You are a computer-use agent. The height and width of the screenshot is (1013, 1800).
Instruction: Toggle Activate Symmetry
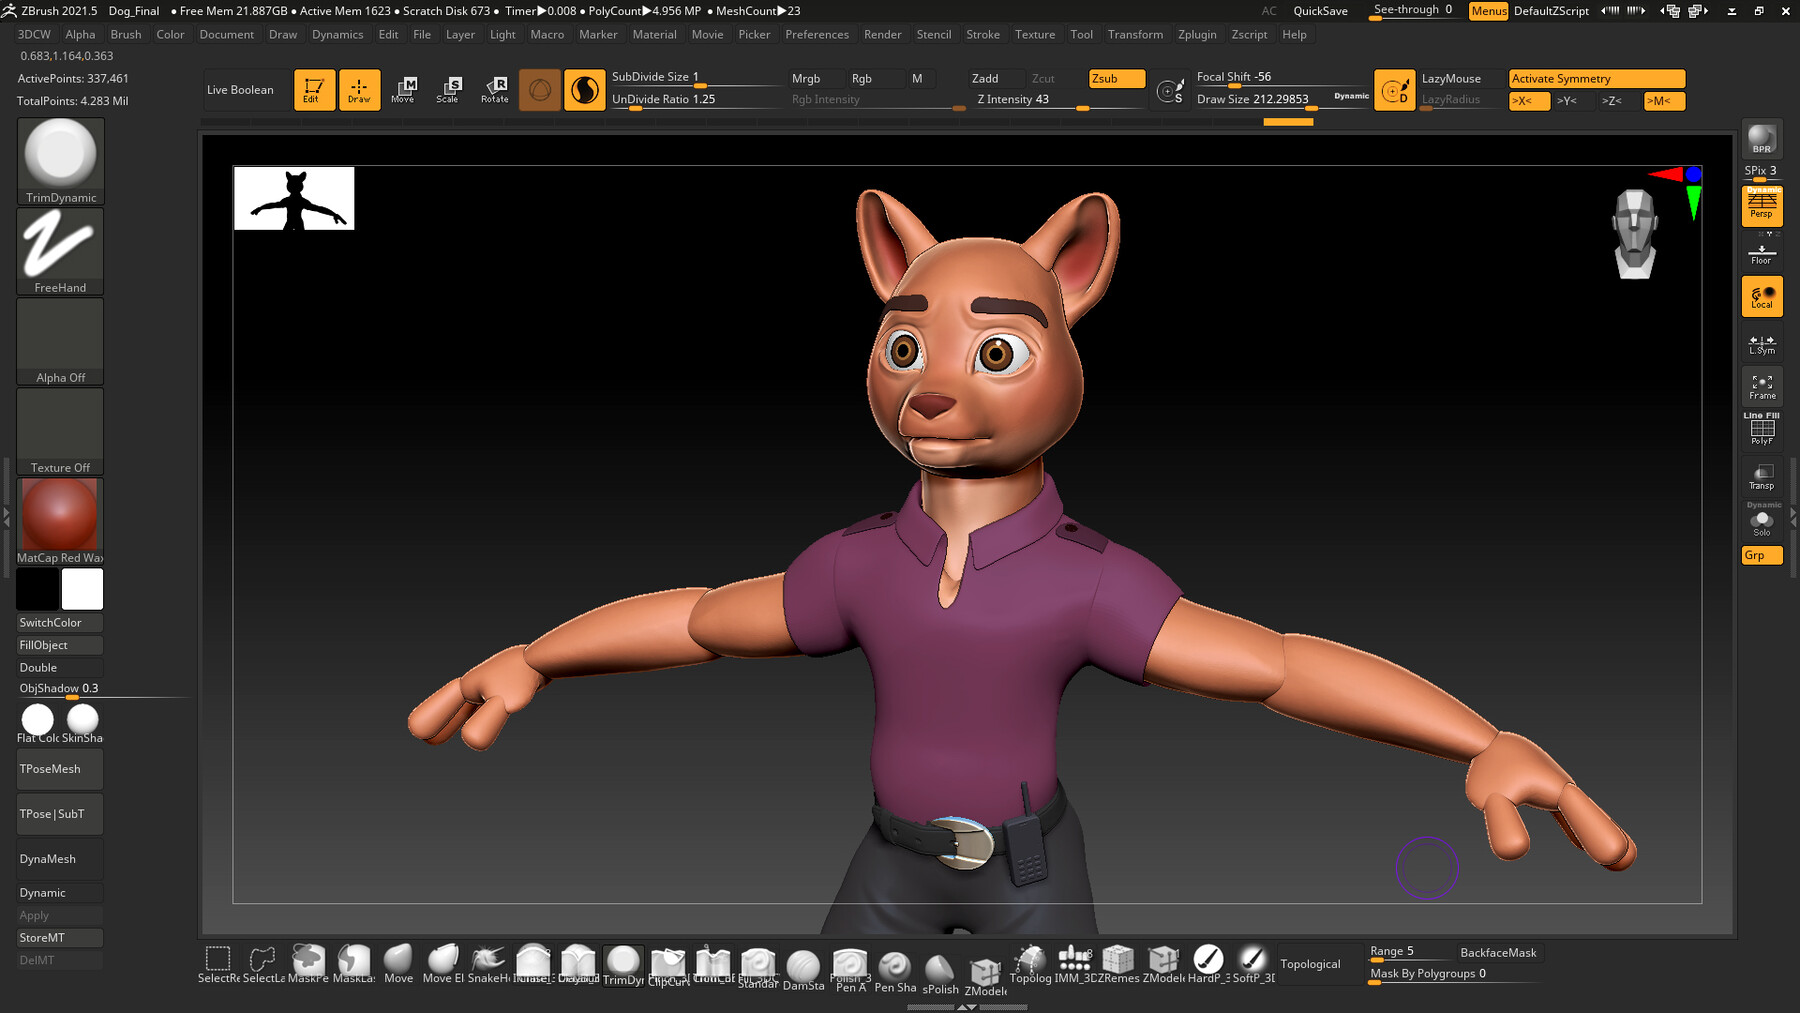(x=1597, y=78)
